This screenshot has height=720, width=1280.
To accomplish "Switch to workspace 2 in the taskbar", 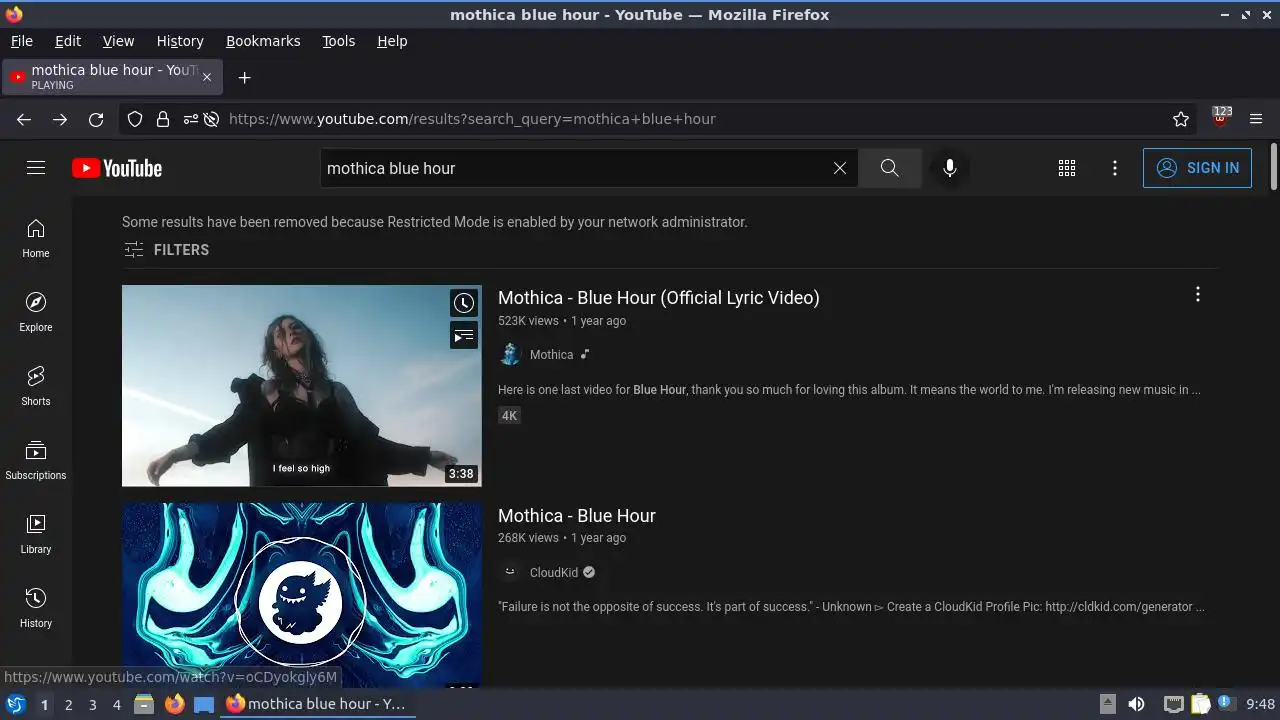I will 68,705.
